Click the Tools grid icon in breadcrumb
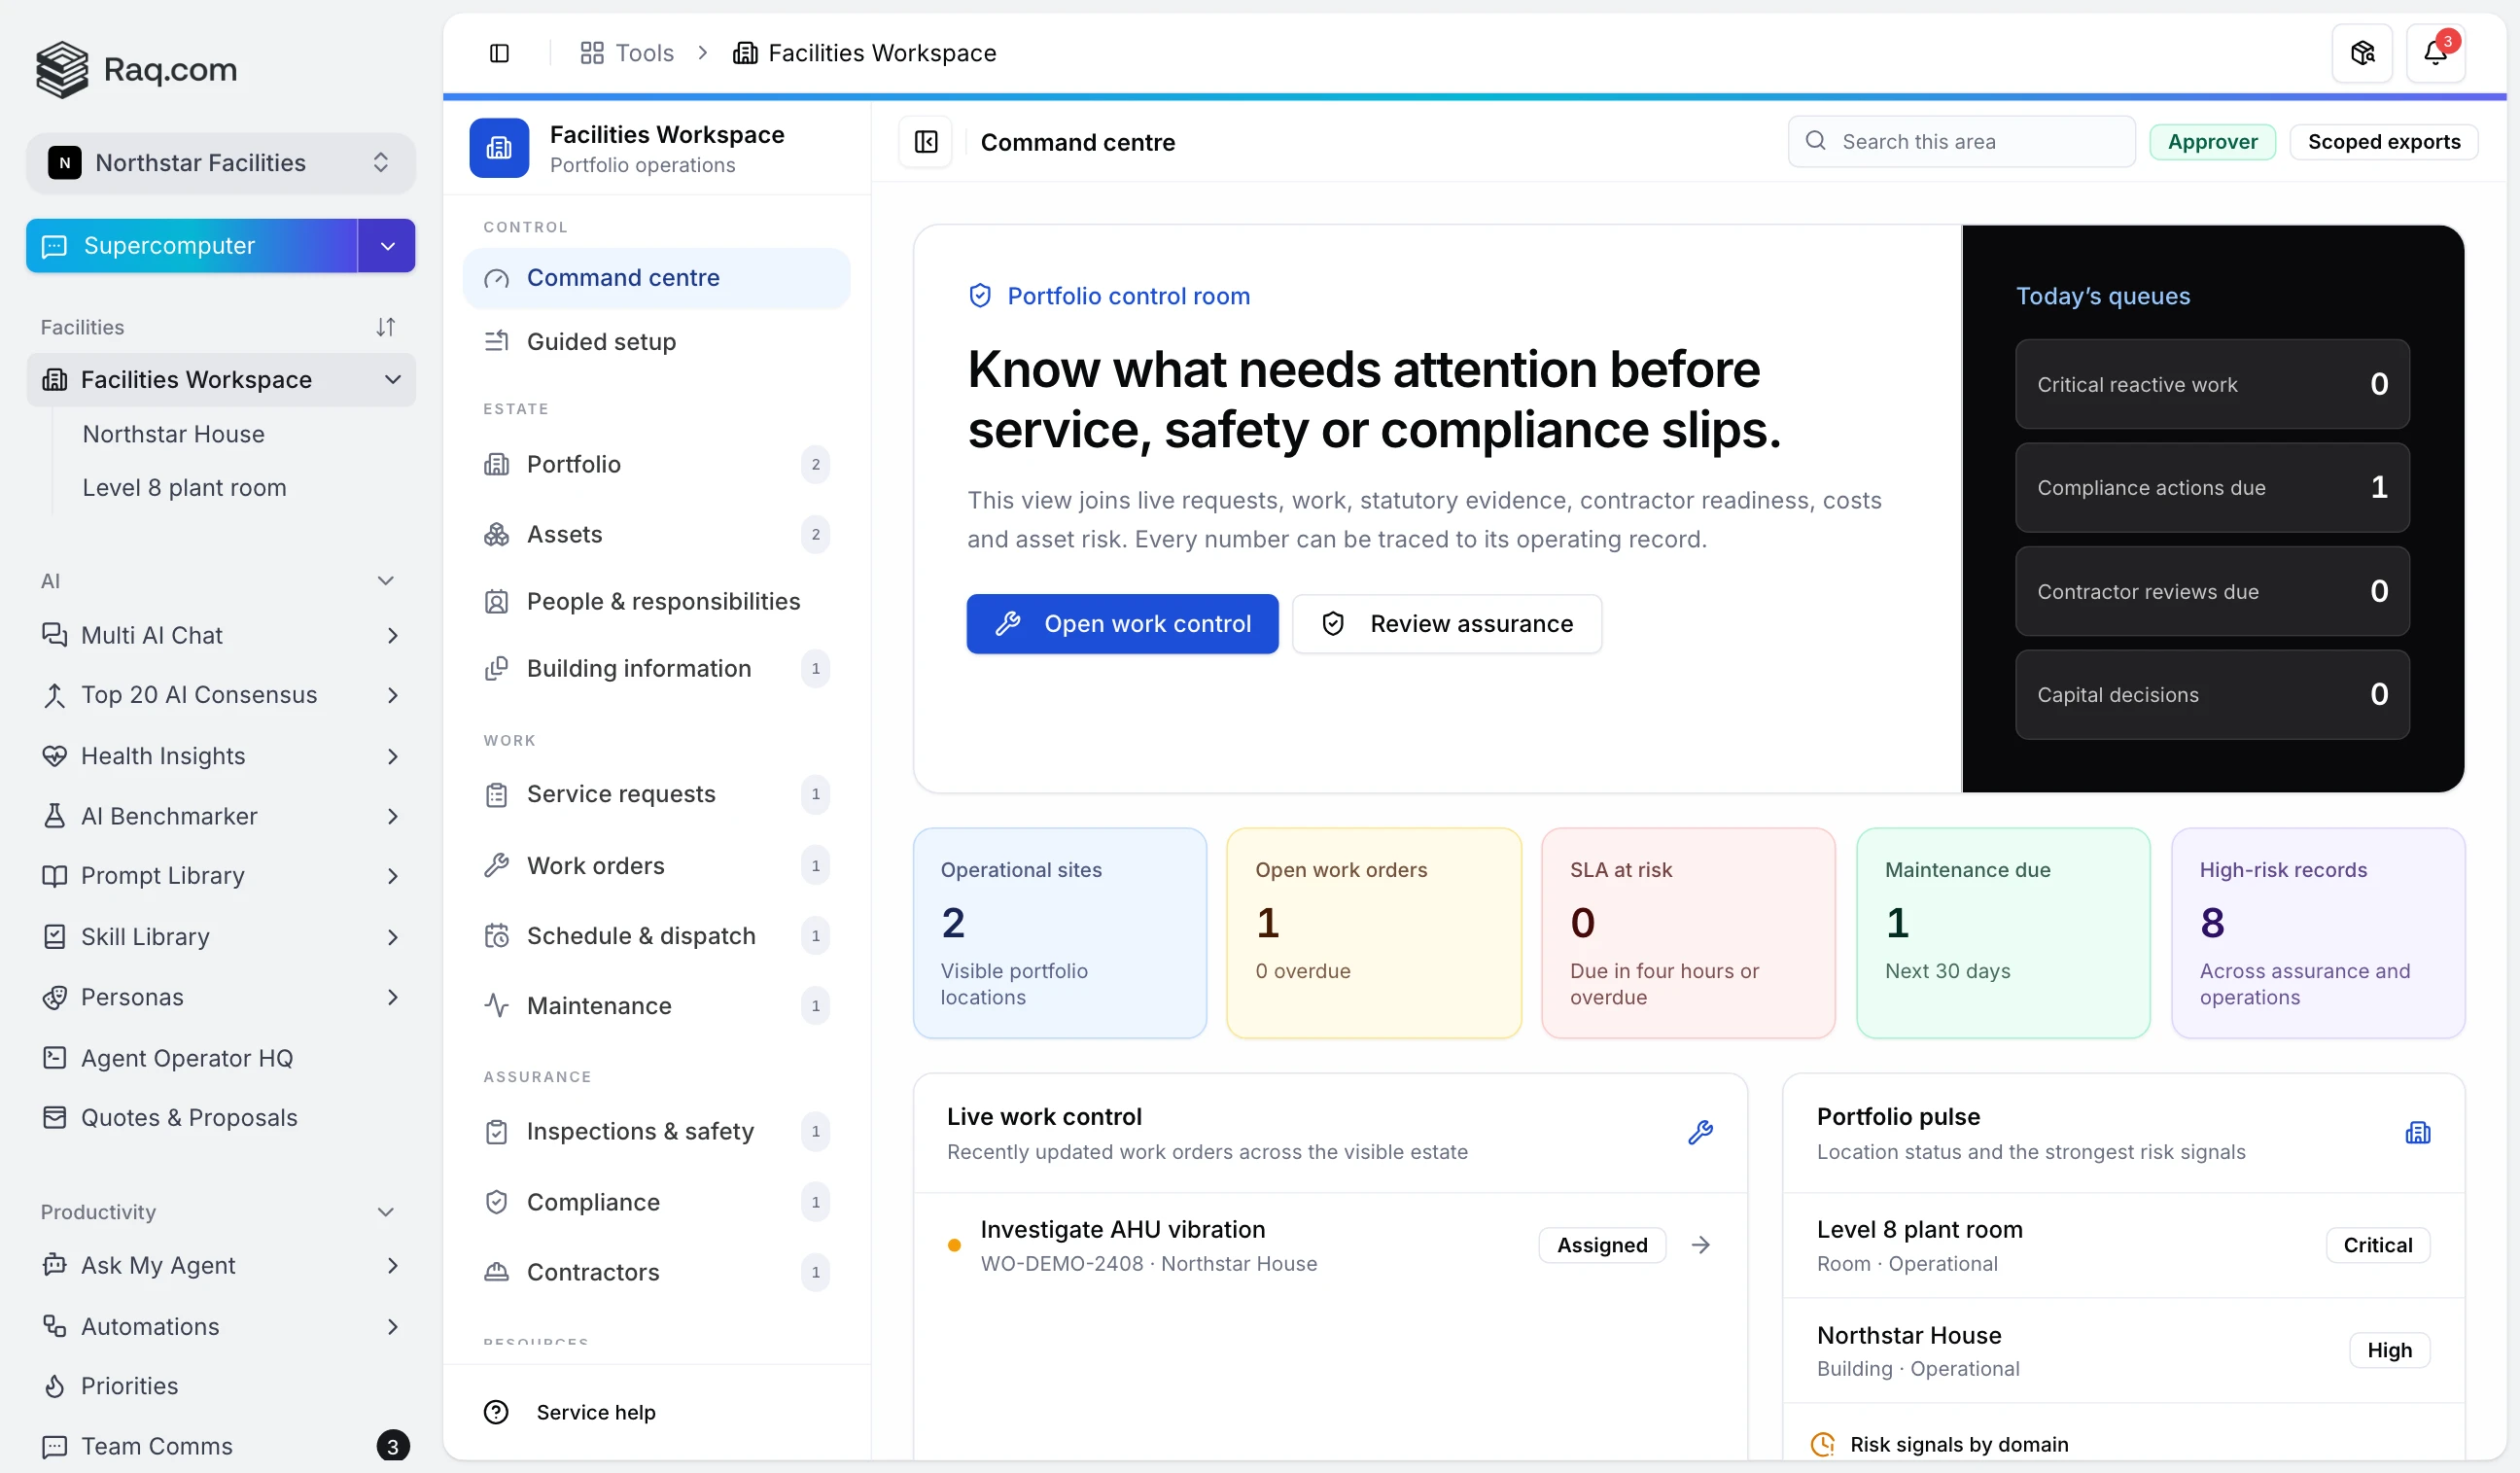The height and width of the screenshot is (1473, 2520). click(592, 53)
